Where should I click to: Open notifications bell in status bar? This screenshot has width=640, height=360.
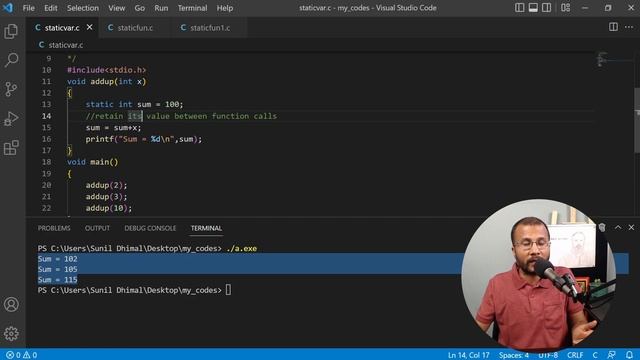[629, 355]
